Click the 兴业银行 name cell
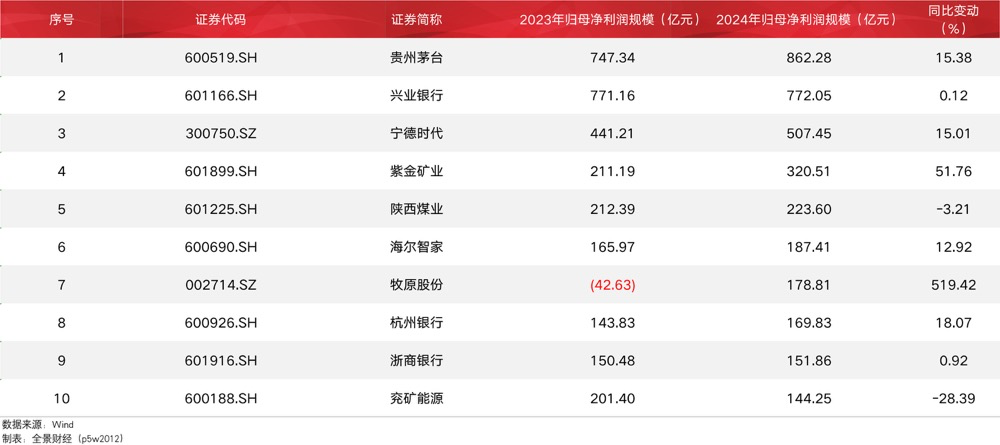 [x=416, y=96]
